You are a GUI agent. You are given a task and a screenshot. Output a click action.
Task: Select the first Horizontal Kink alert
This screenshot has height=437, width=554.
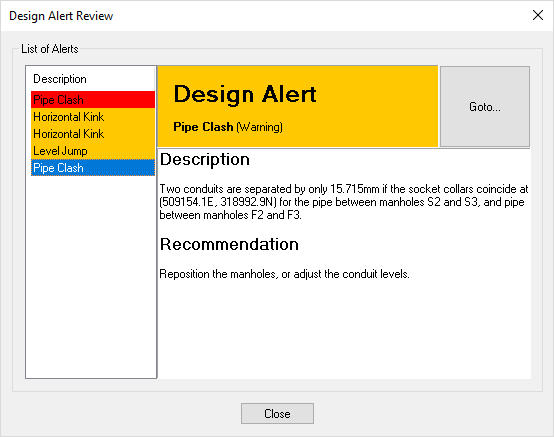93,117
